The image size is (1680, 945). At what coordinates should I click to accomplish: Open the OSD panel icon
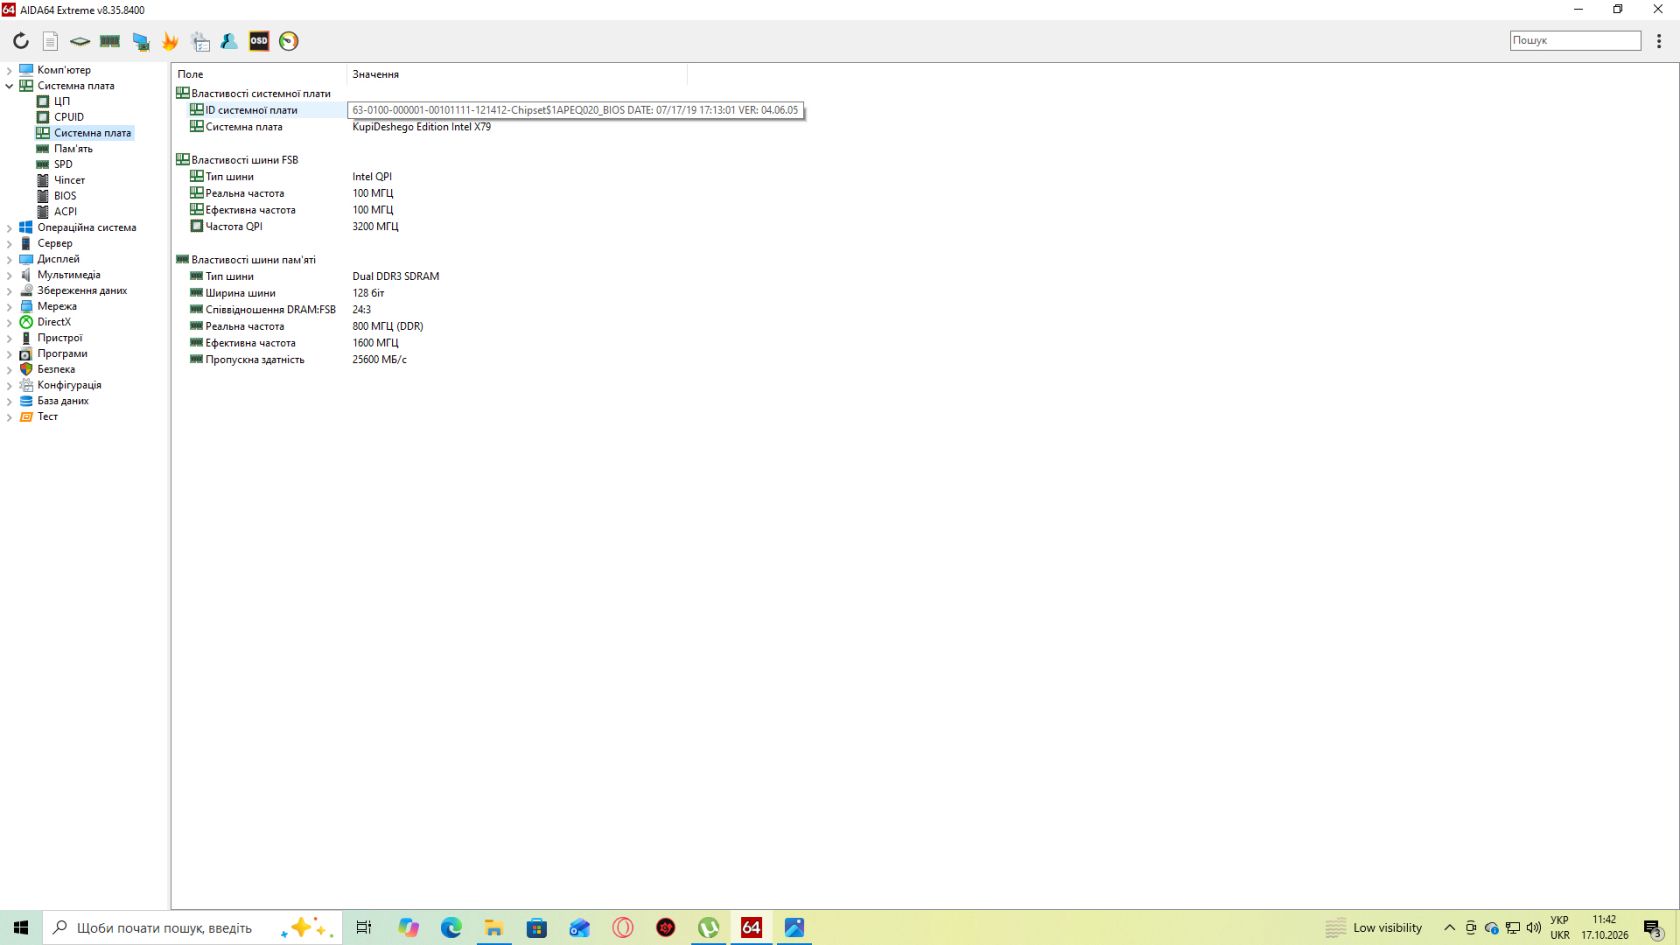pos(259,41)
